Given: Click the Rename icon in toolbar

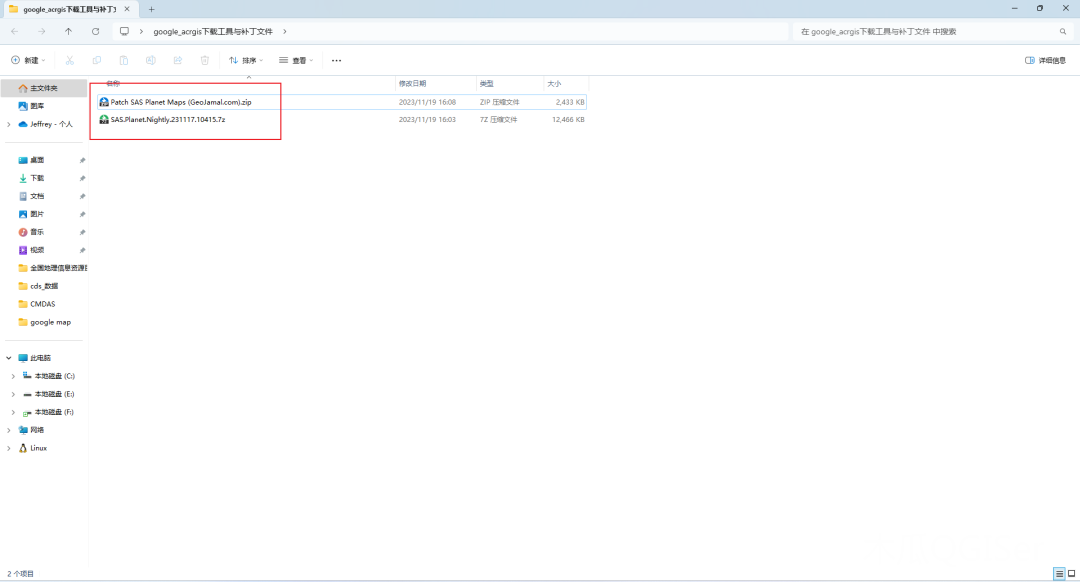Looking at the screenshot, I should point(150,61).
